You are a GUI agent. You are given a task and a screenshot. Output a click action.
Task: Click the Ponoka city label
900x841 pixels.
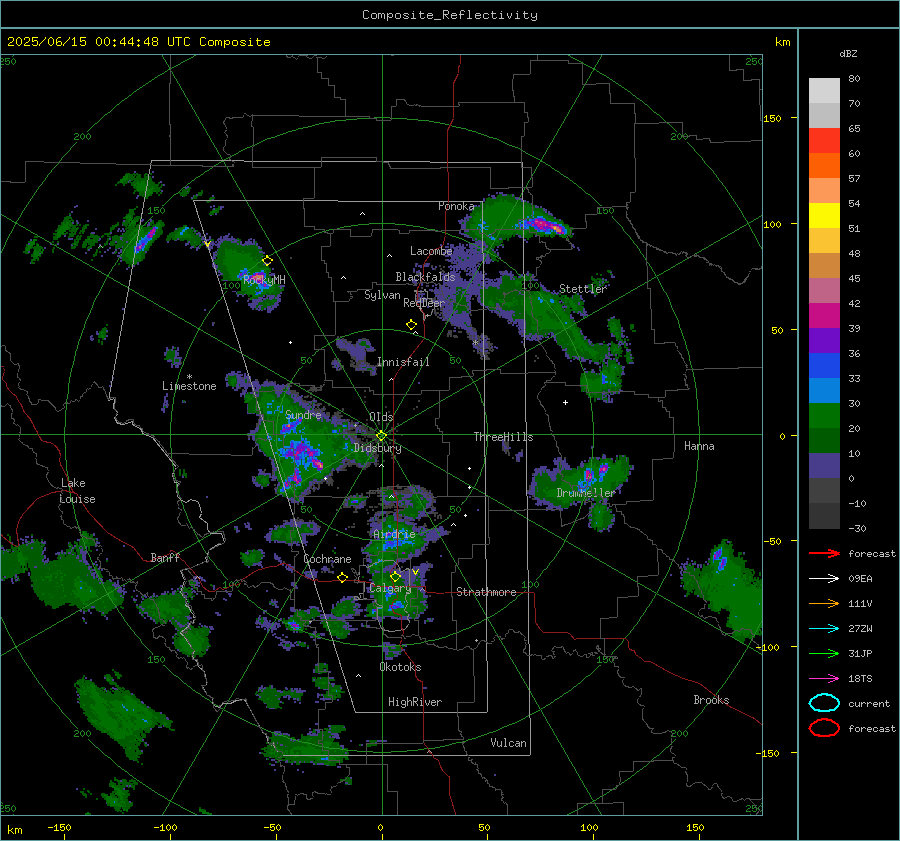[x=456, y=206]
